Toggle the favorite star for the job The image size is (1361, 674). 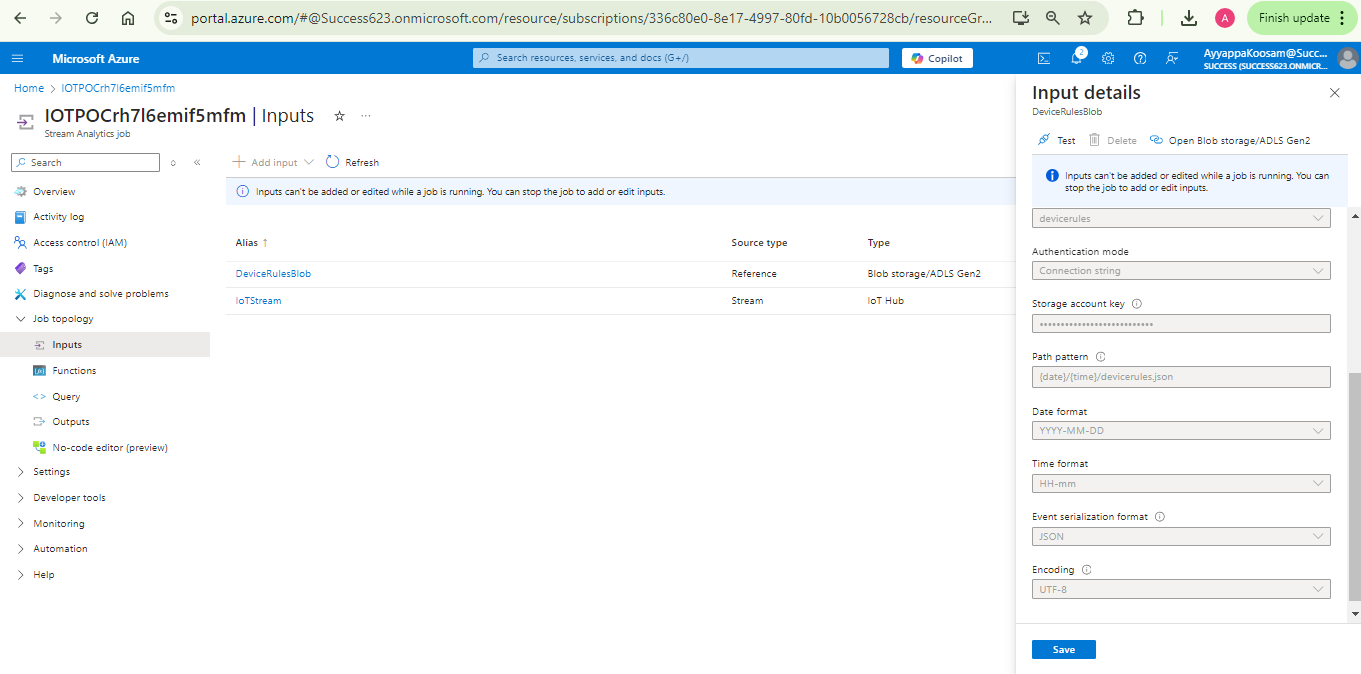tap(339, 116)
